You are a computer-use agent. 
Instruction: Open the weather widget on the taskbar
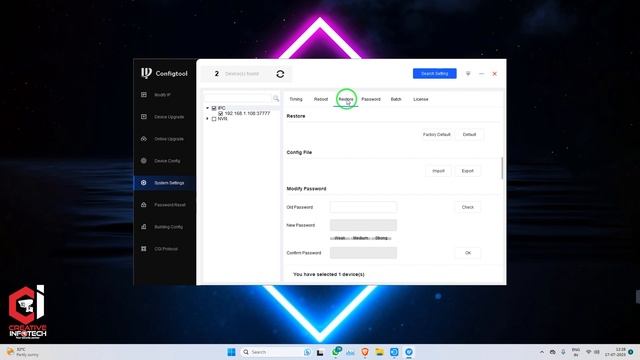tap(22, 352)
